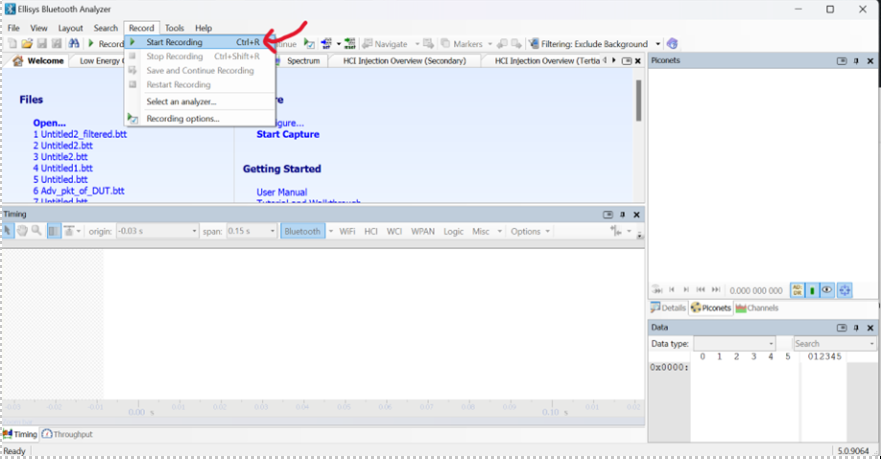Click the Welcome page vertical scrollbar
This screenshot has height=459, width=881.
tap(638, 100)
